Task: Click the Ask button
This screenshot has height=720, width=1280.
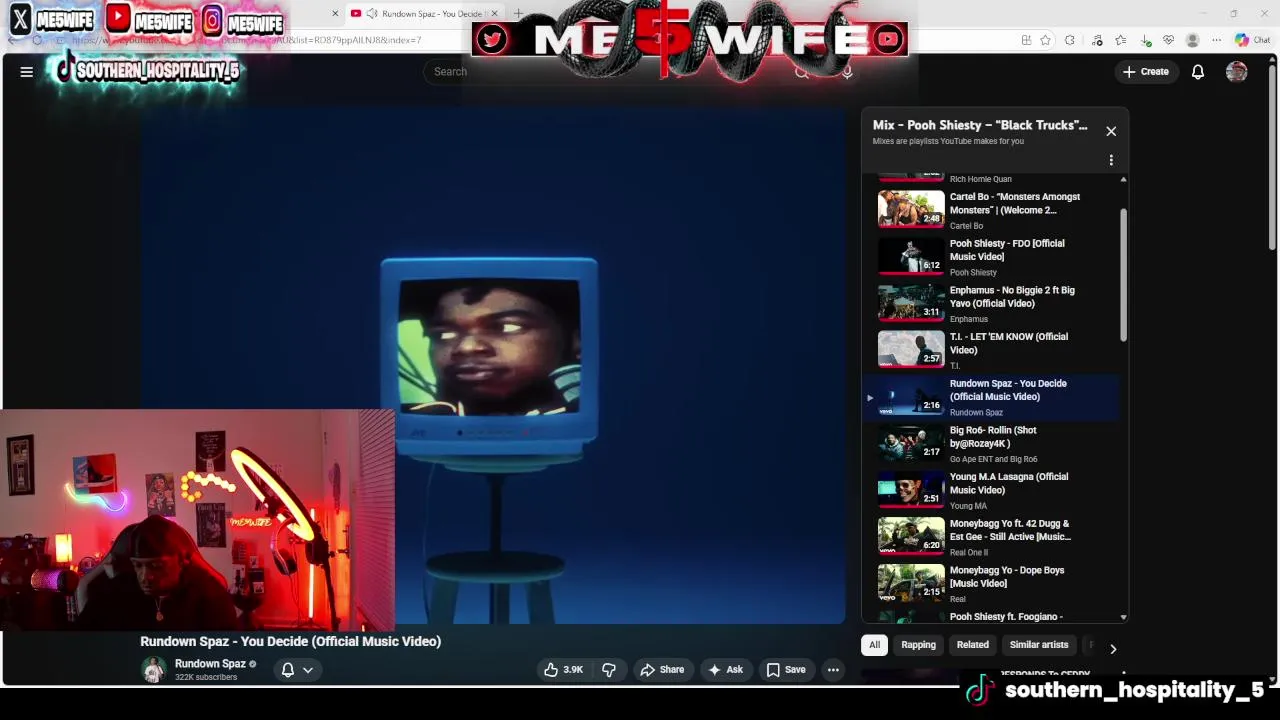Action: [725, 670]
